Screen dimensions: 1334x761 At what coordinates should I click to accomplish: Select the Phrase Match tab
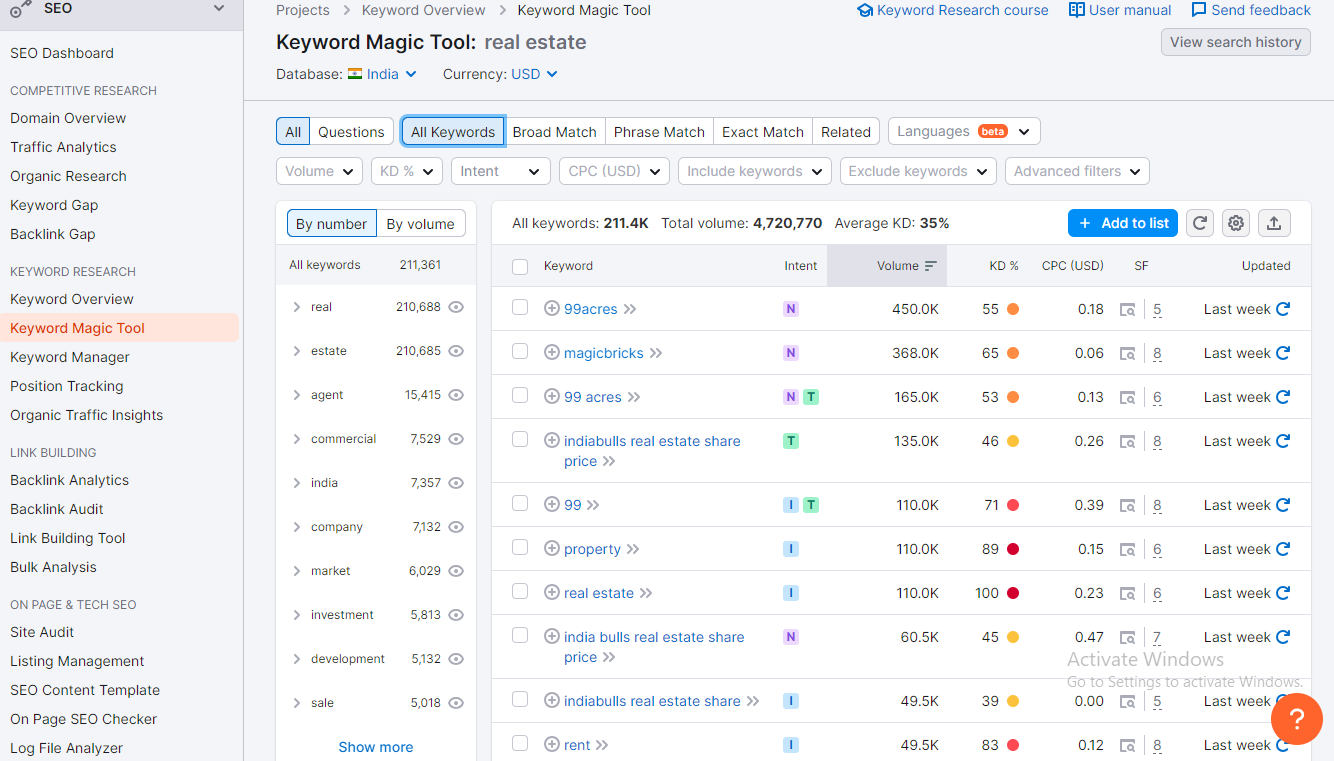point(659,131)
